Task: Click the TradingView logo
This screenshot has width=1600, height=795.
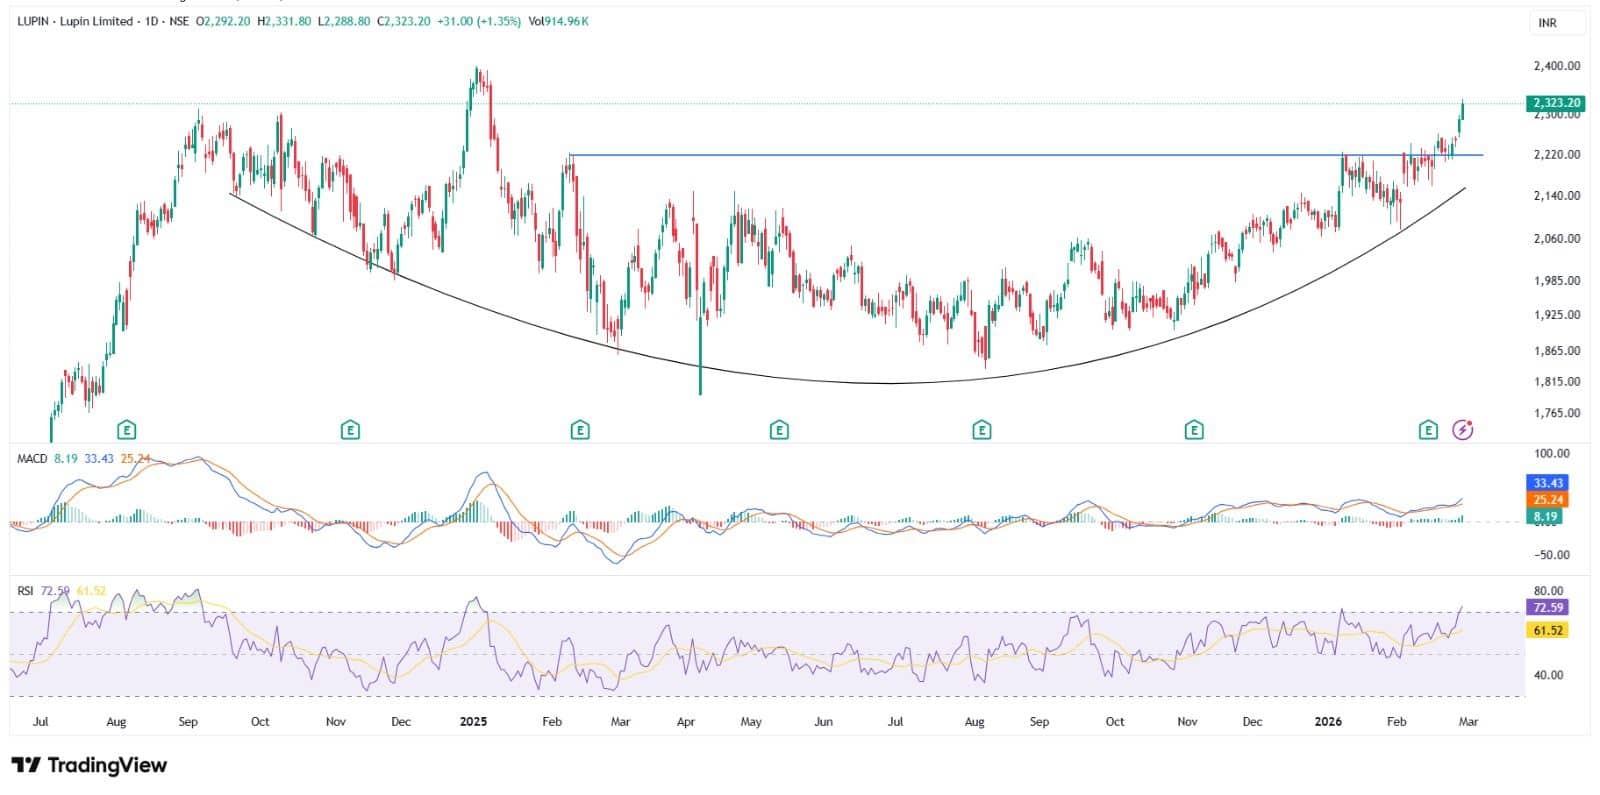Action: (89, 765)
